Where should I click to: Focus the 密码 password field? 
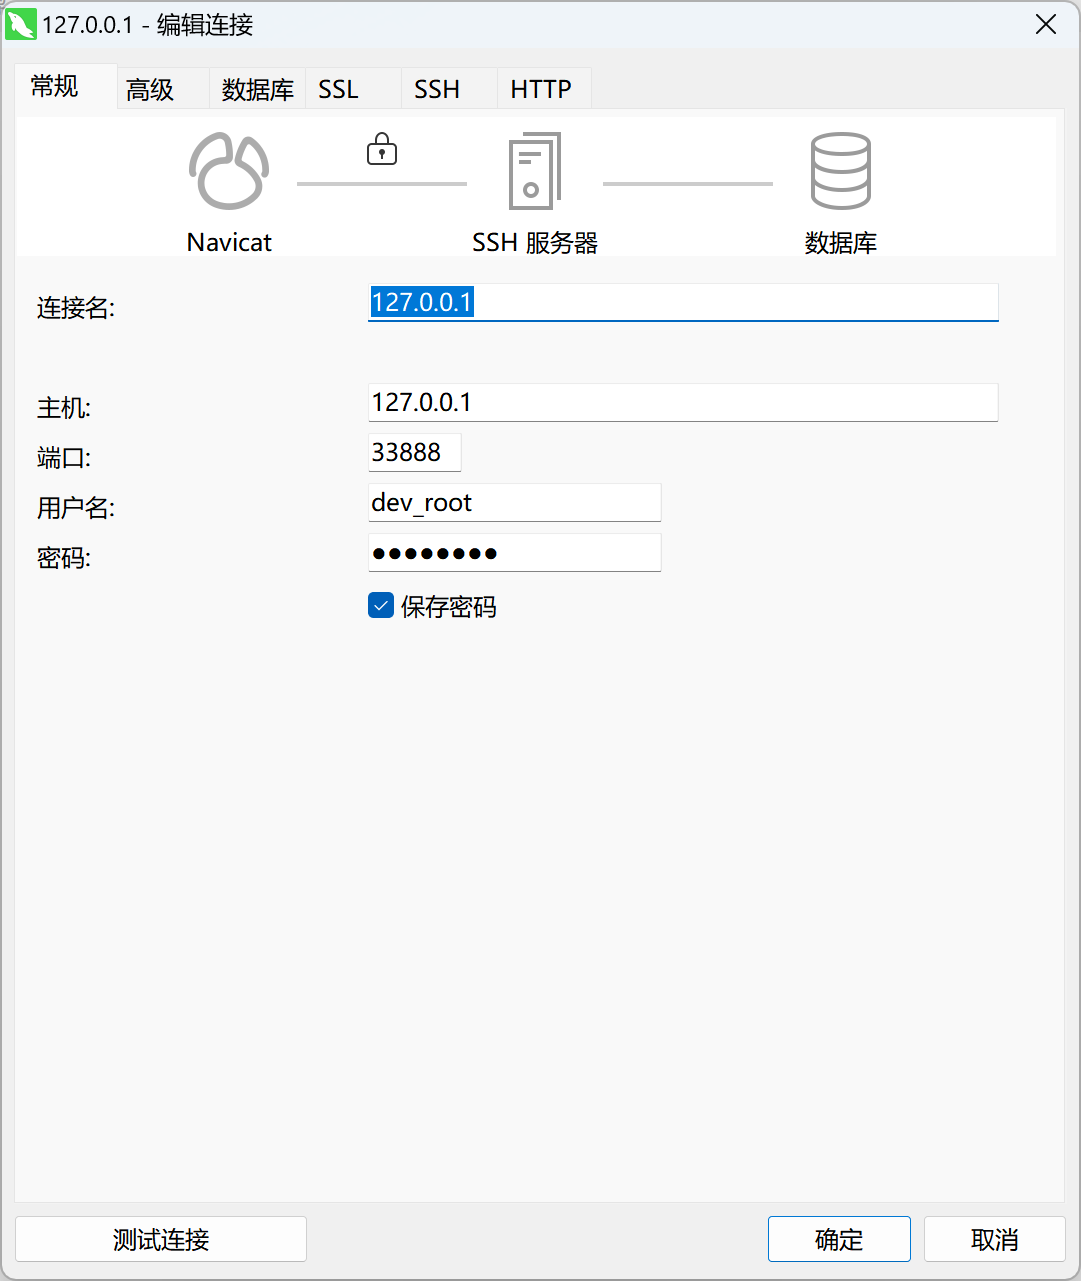pos(514,552)
